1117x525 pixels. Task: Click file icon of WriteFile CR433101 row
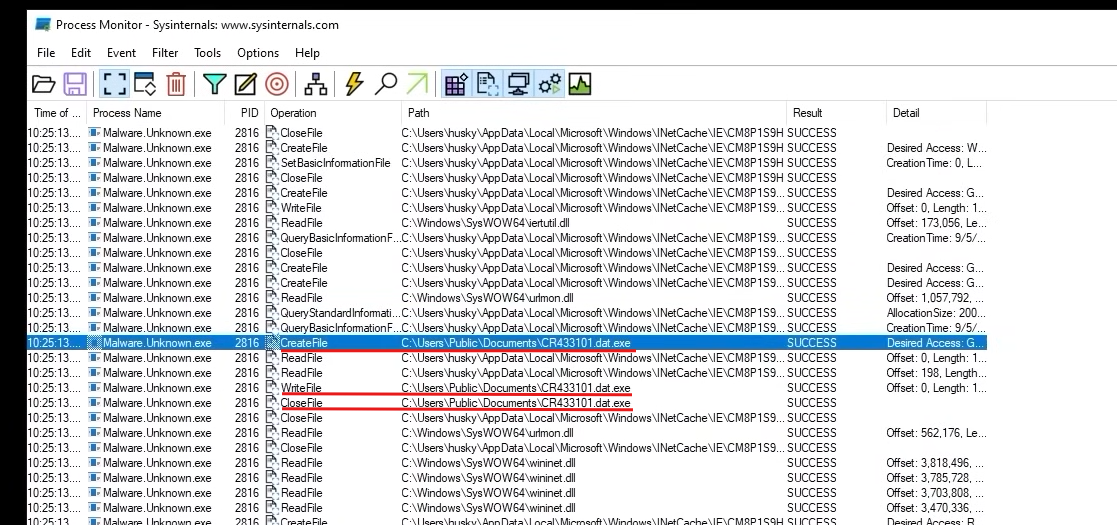click(271, 388)
